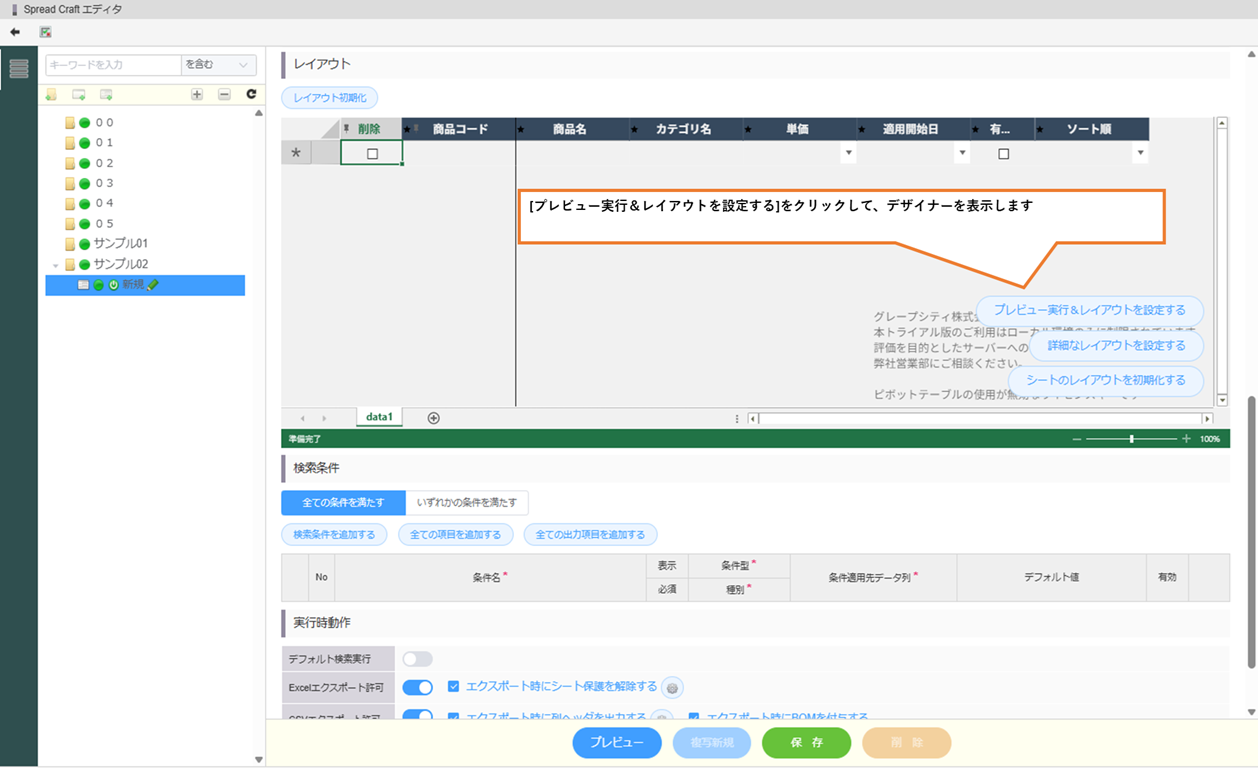The width and height of the screenshot is (1258, 768).
Task: Select the data1 sheet tab
Action: (379, 417)
